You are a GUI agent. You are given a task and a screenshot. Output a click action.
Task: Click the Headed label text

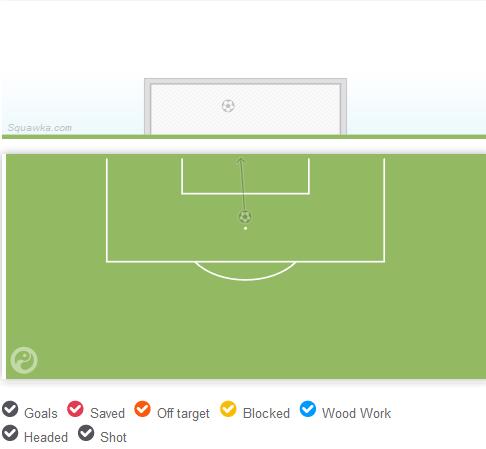point(46,437)
